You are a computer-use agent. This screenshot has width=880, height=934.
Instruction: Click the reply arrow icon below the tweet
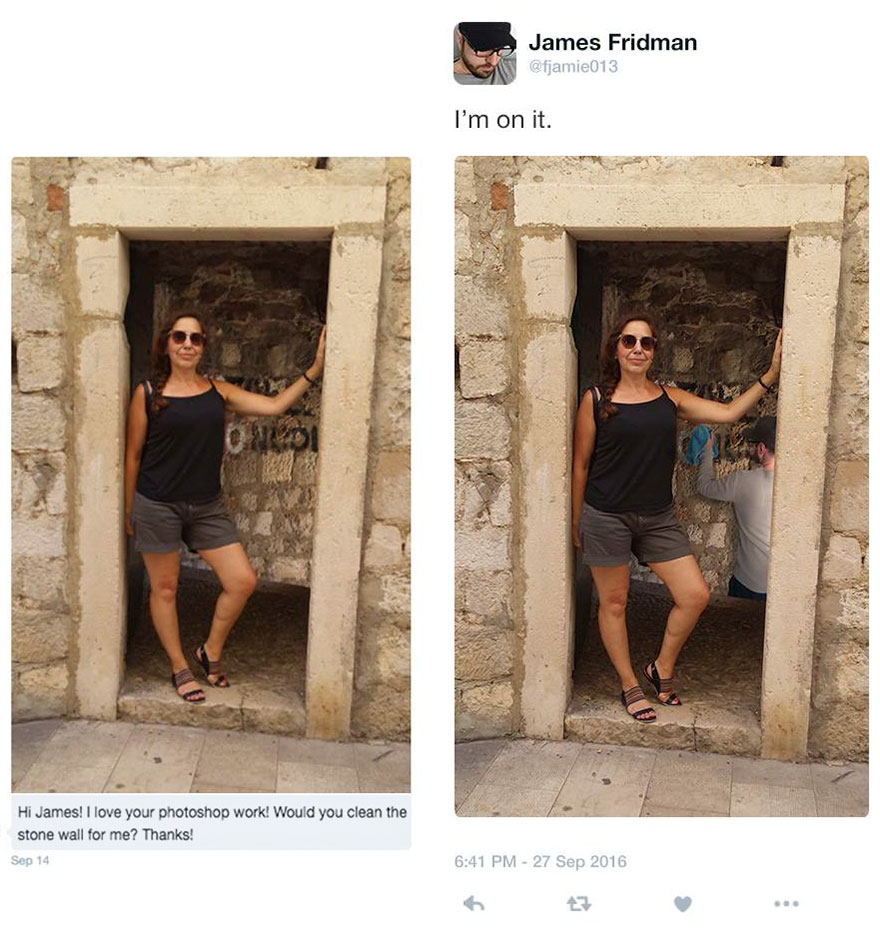point(474,904)
